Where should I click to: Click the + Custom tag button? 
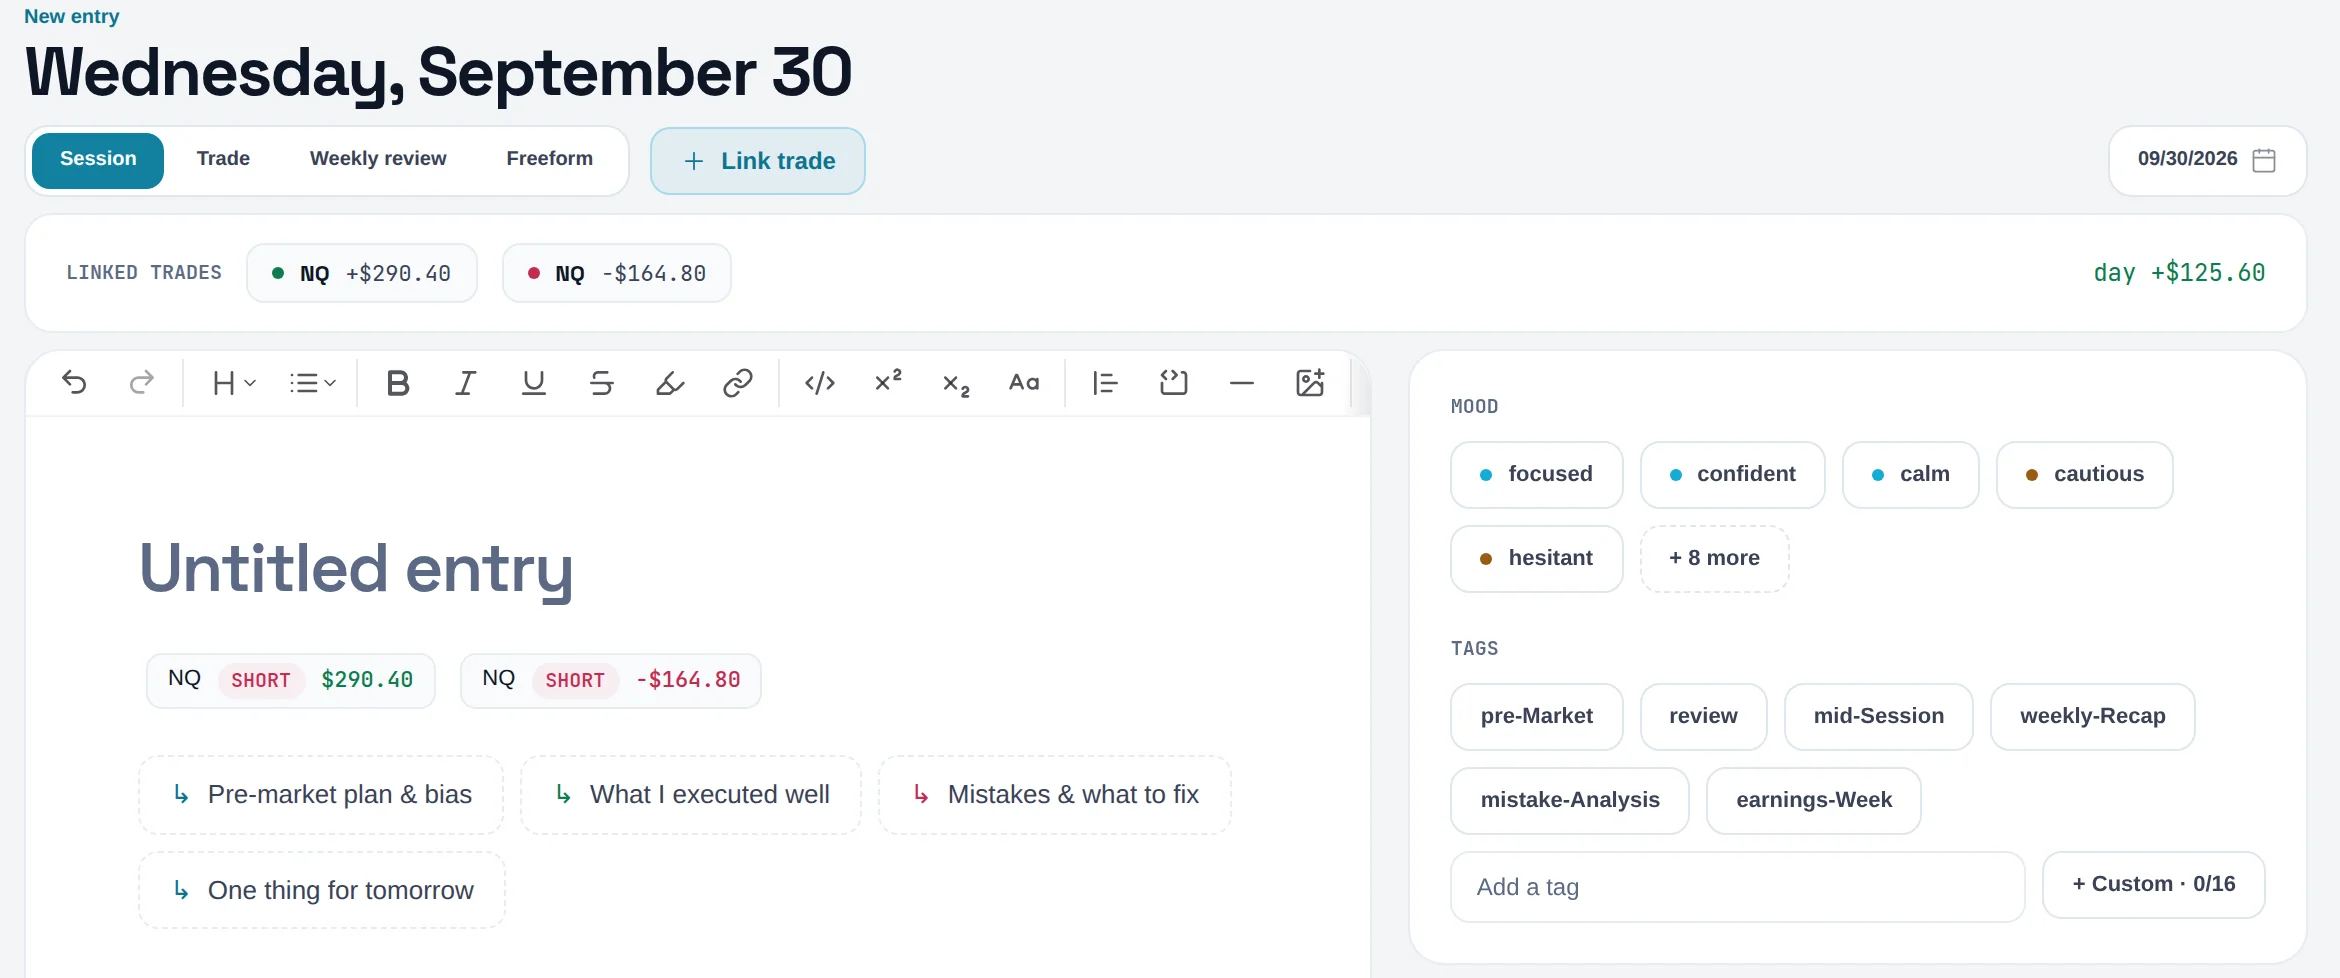[2154, 885]
